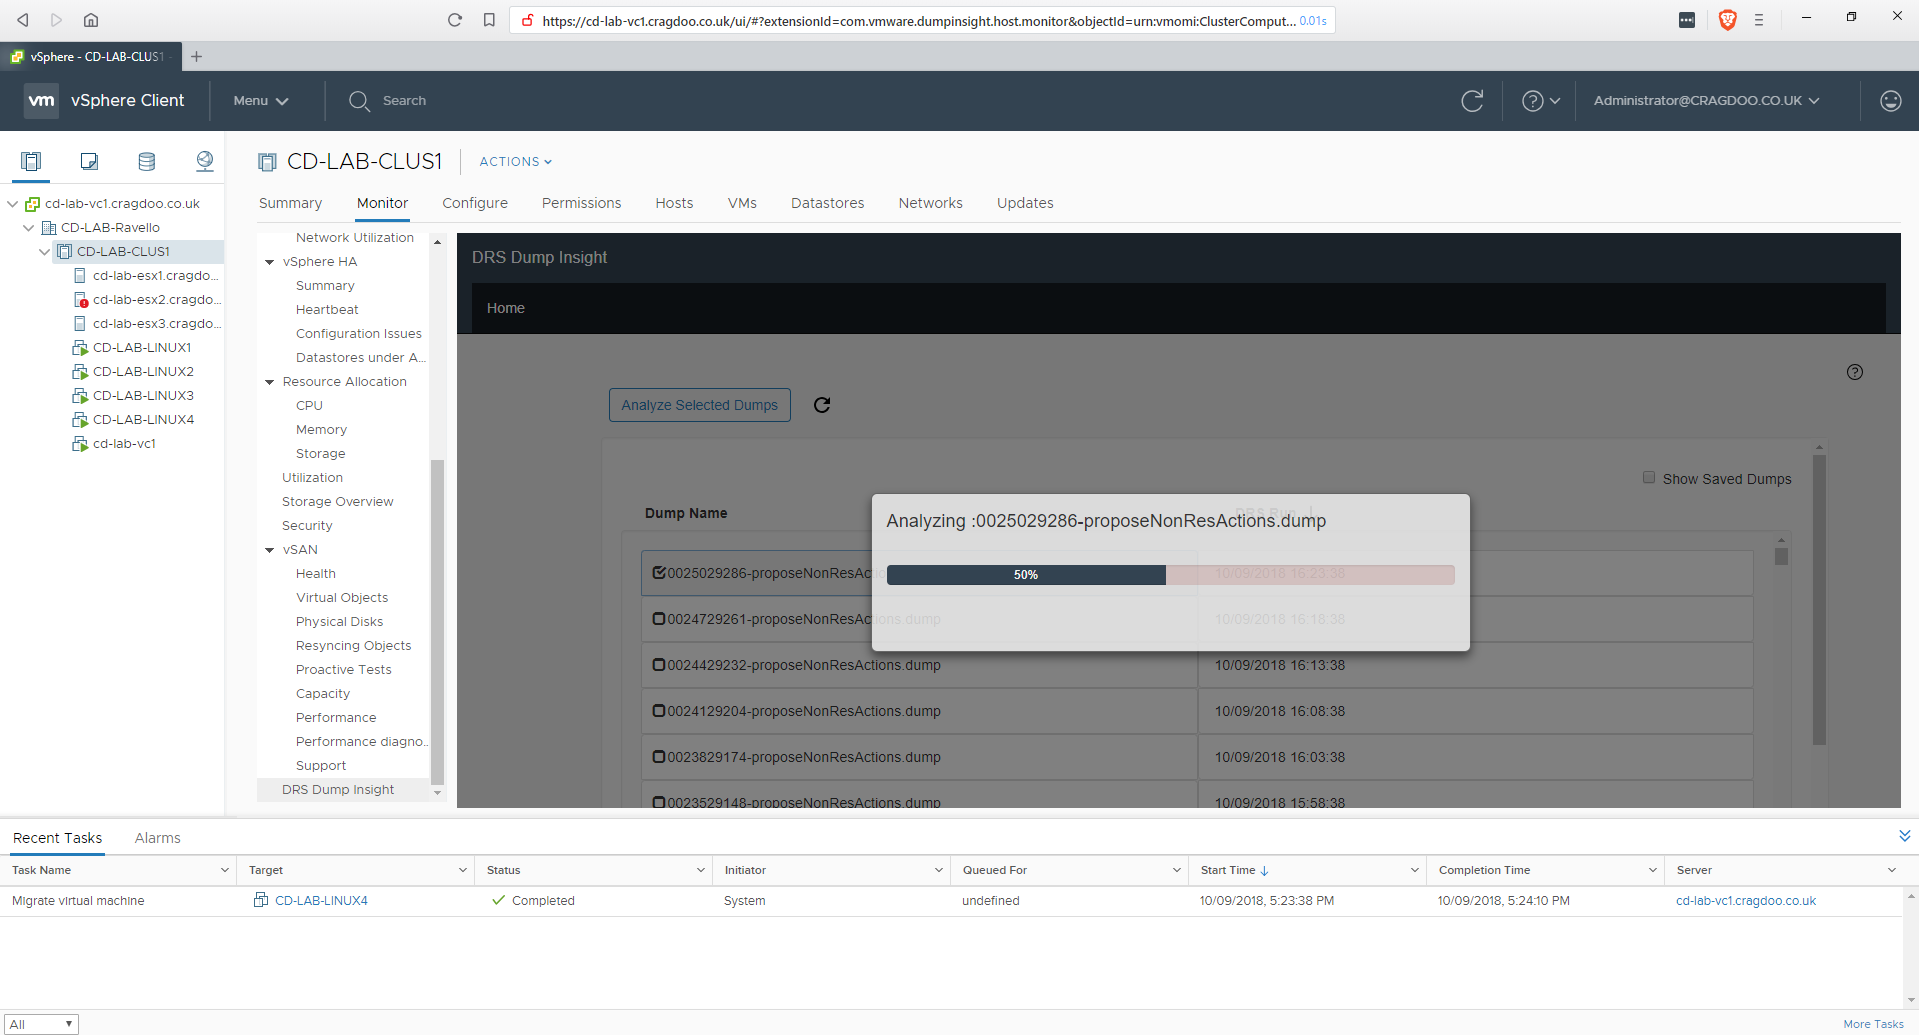Collapse the cd-lab-vc1.cragdoo.co.uk tree node

tap(13, 204)
